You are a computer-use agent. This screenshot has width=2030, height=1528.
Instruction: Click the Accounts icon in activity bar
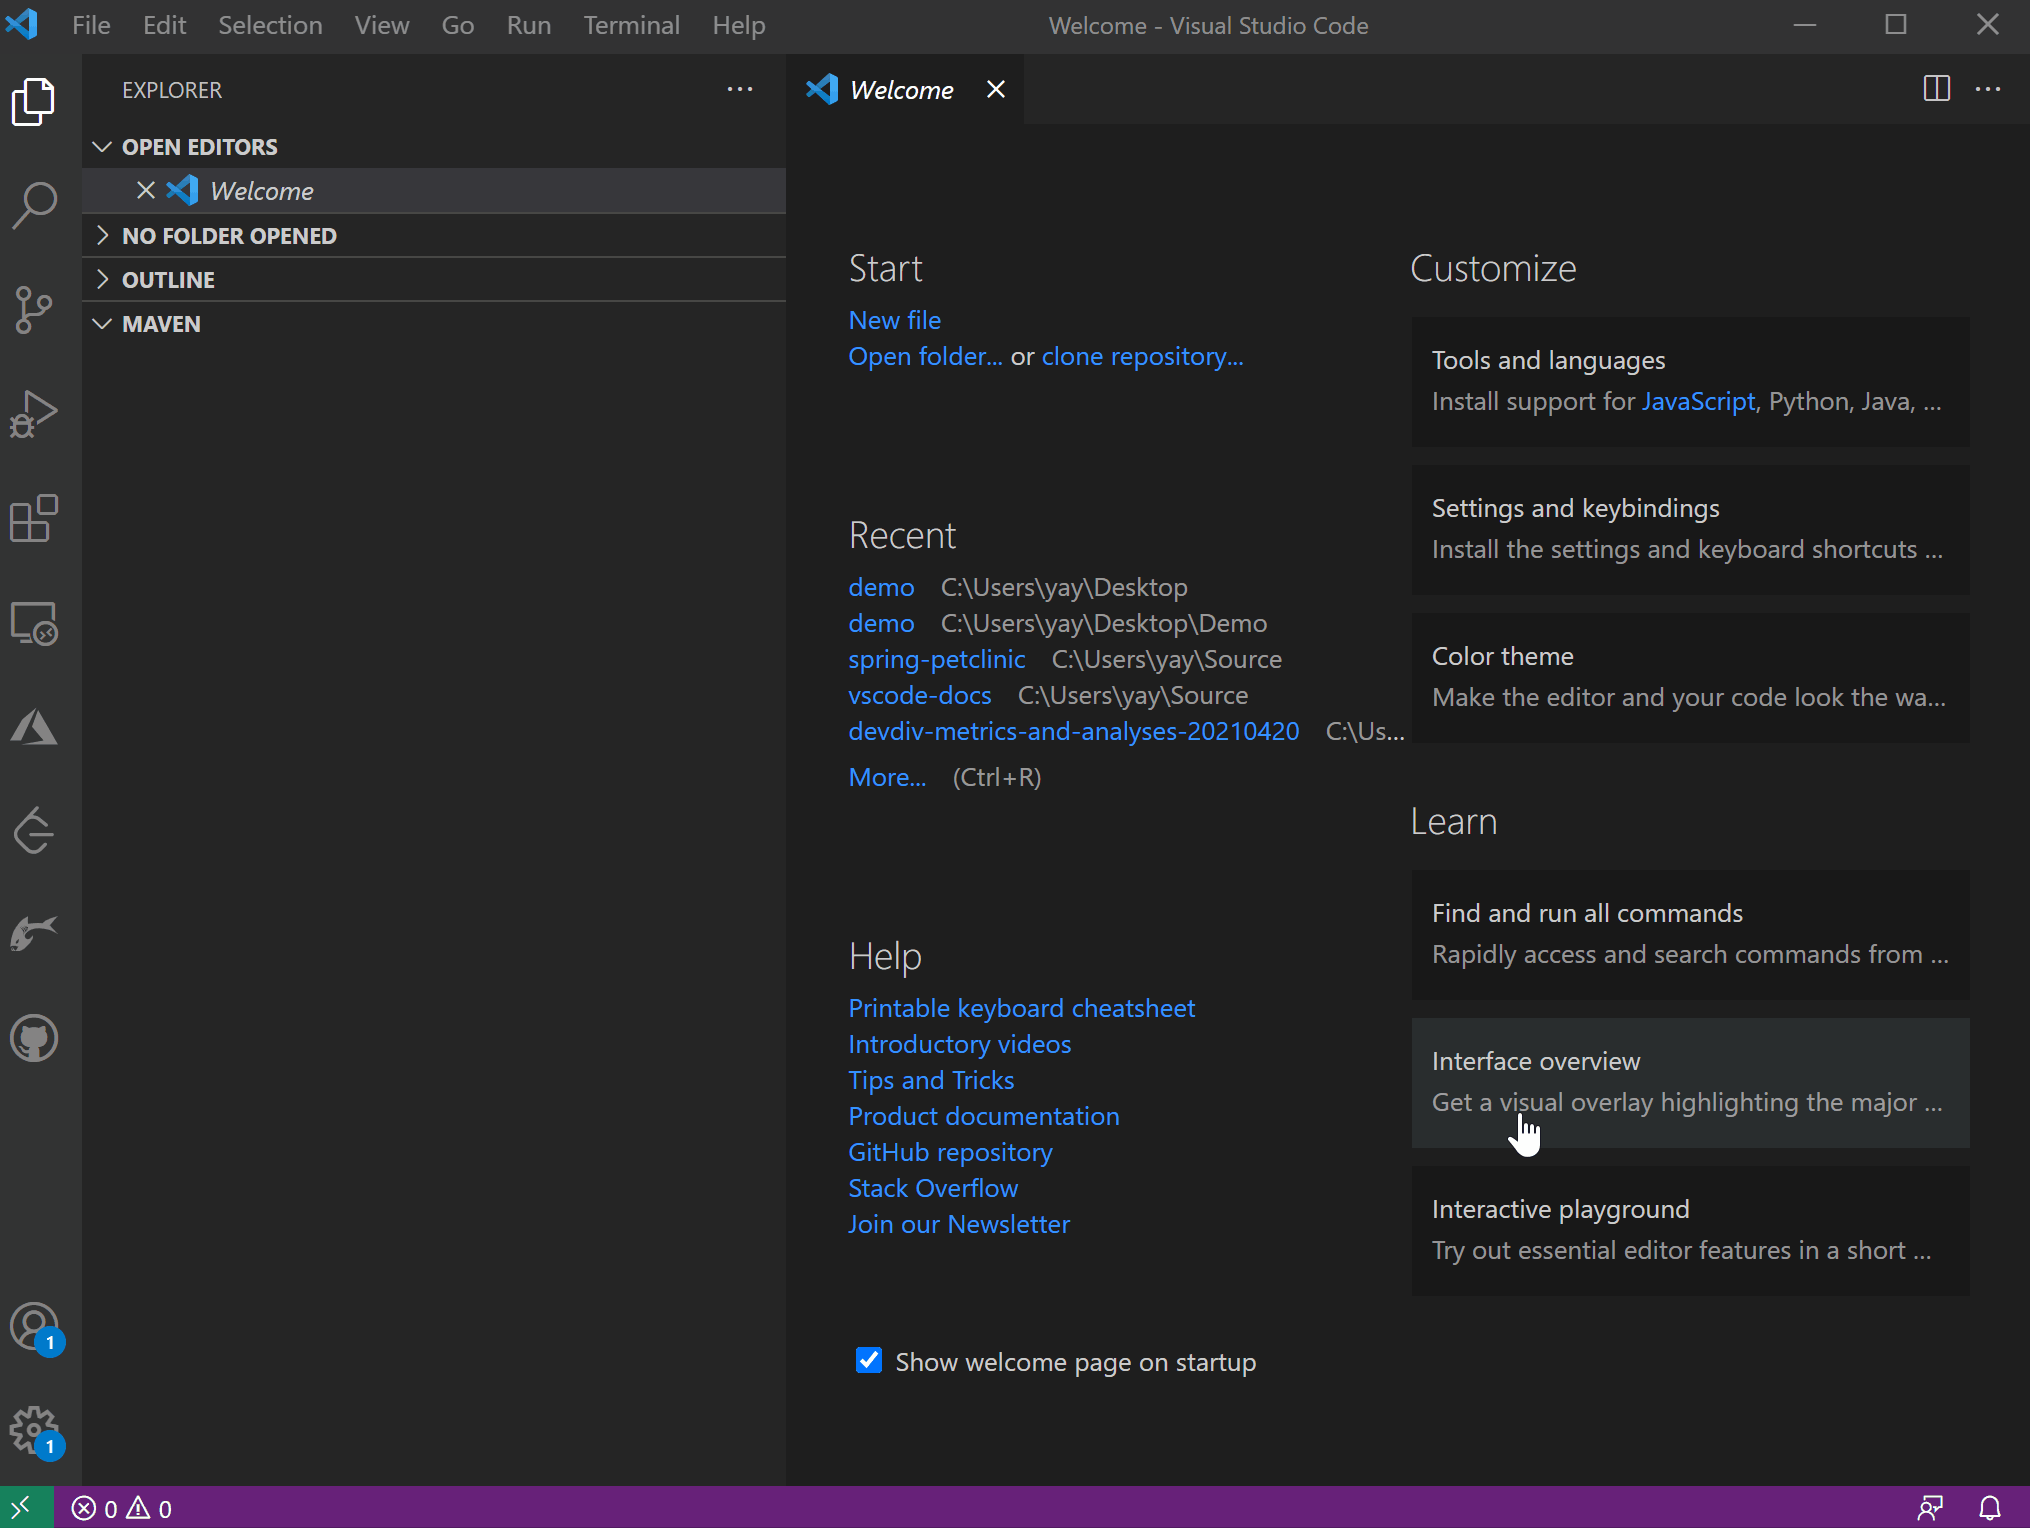[x=35, y=1323]
